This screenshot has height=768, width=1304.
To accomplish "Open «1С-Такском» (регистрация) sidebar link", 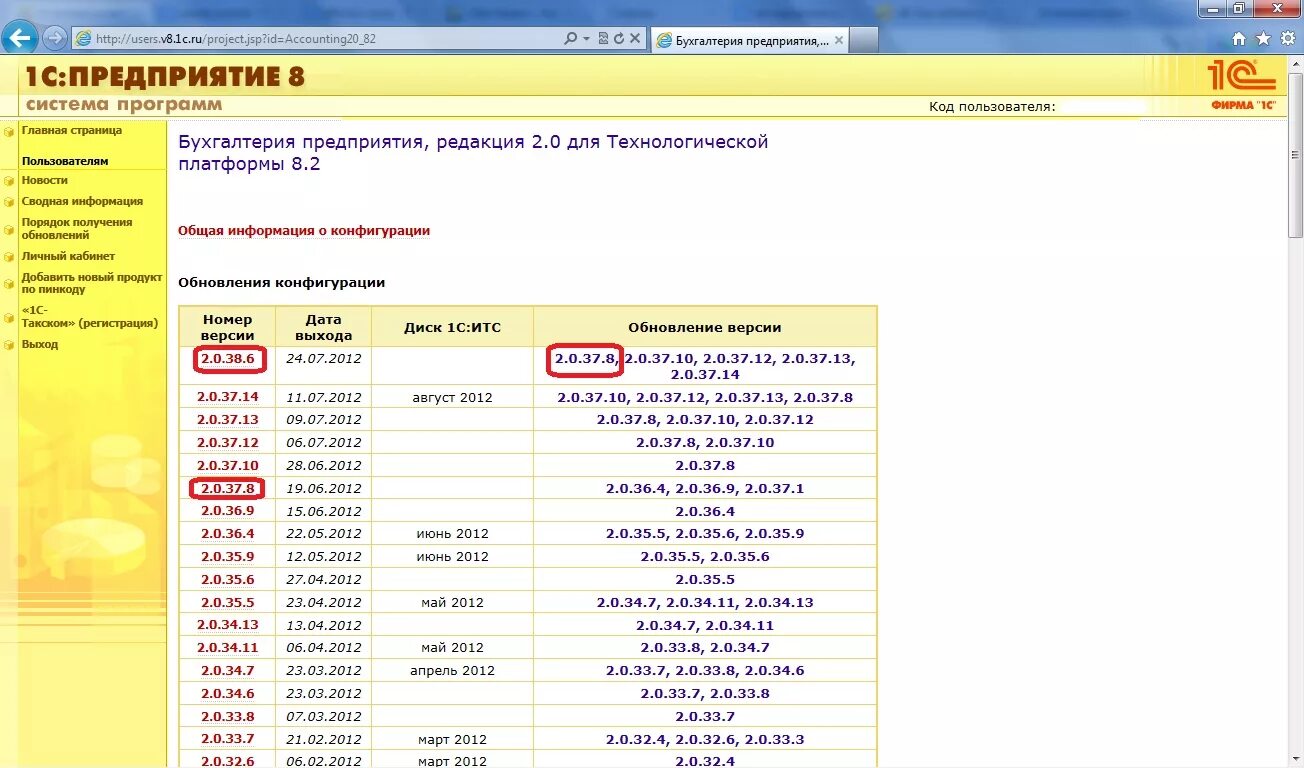I will 90,317.
